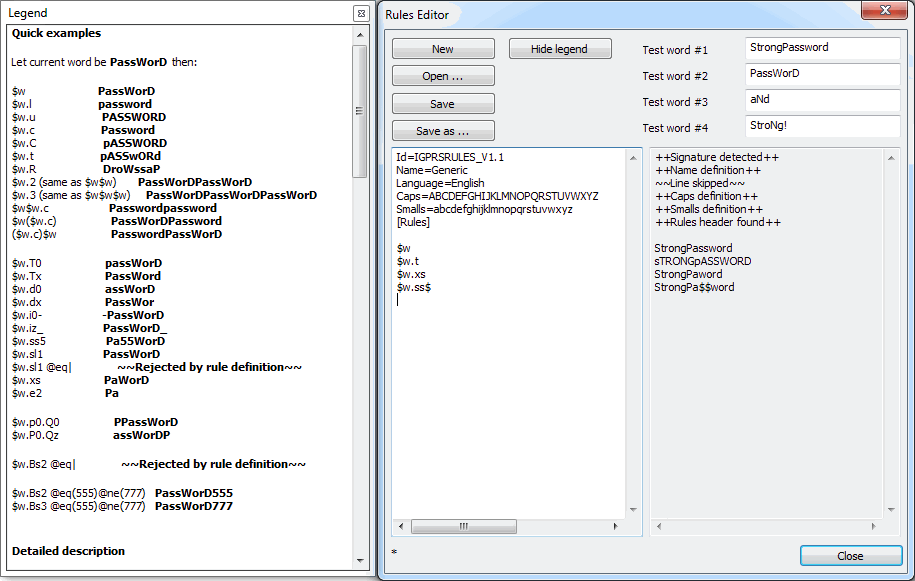Click the $w.R legend example row
The height and width of the screenshot is (581, 915).
86,169
